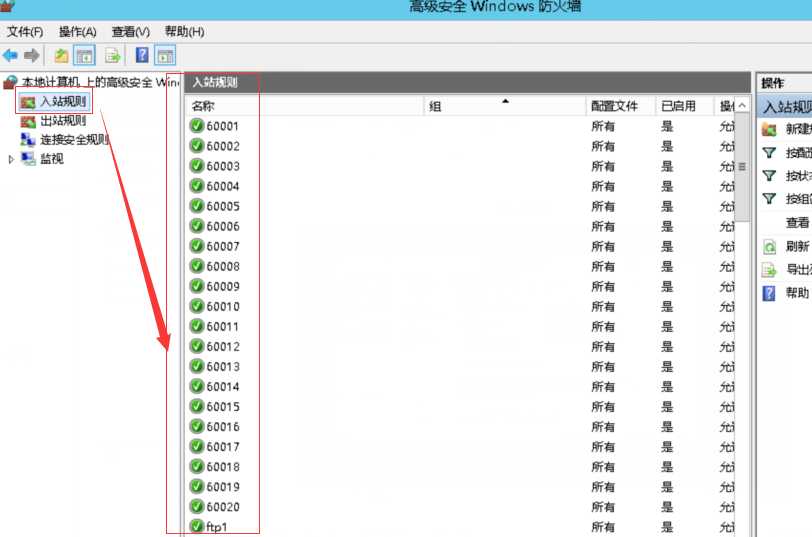Click 是 enabled cell in row 60010

click(667, 307)
